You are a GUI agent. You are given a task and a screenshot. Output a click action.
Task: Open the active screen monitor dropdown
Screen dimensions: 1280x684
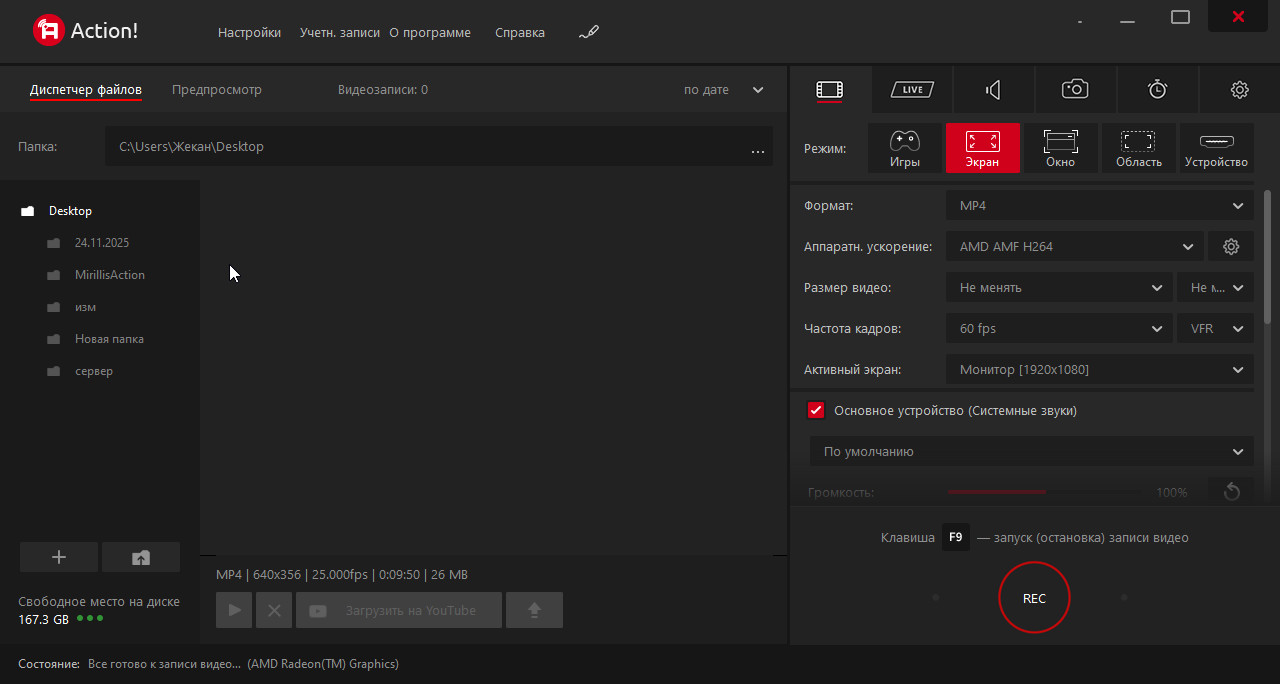[x=1099, y=370]
